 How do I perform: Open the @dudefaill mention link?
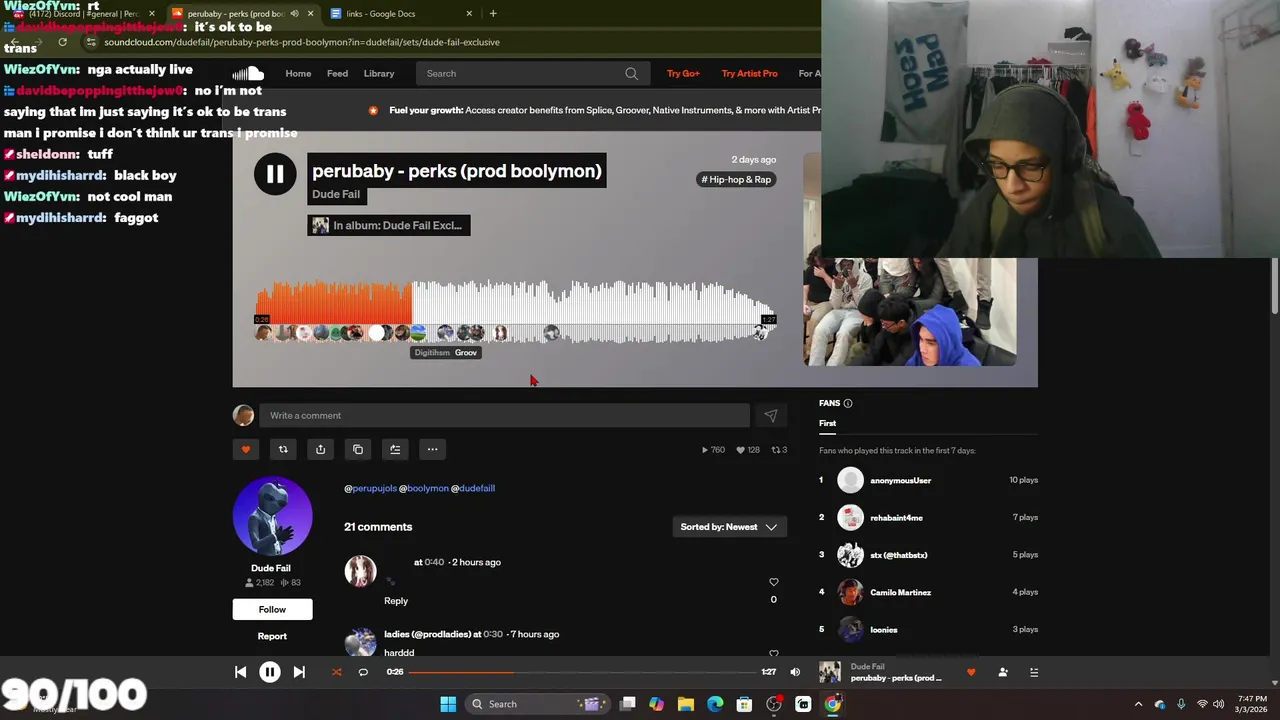tap(473, 488)
